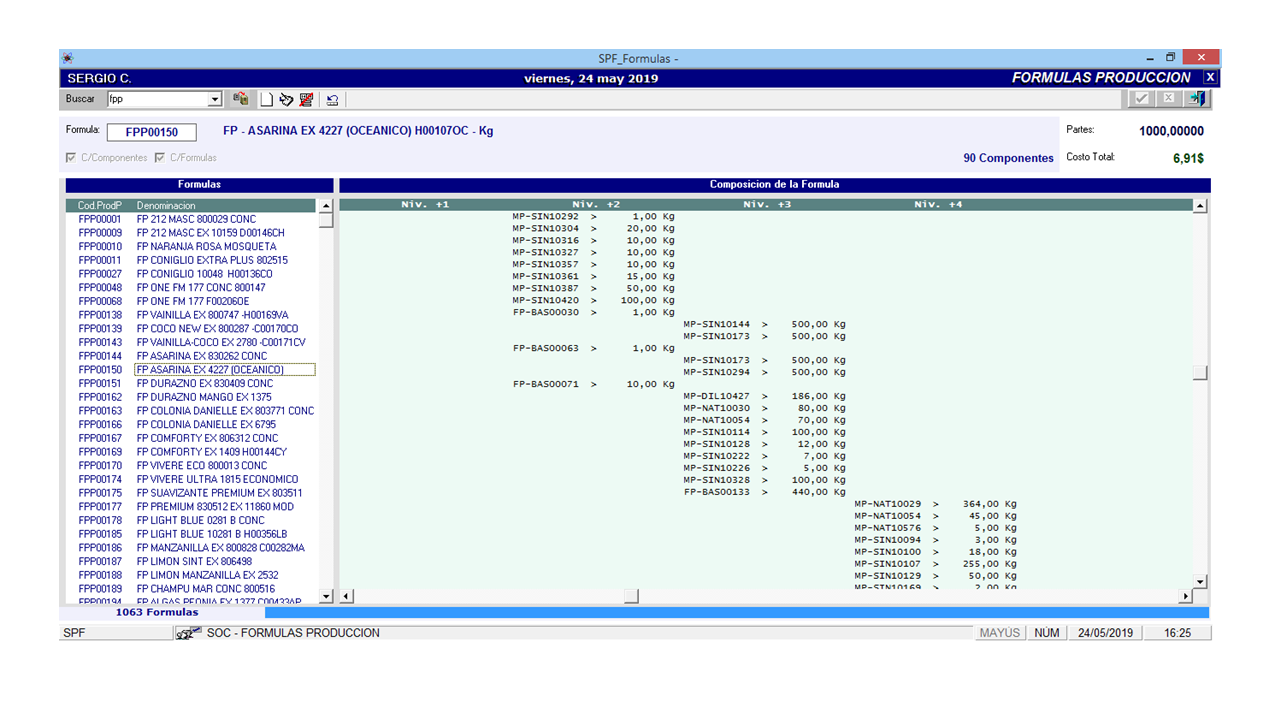Open the Buscar dropdown arrow
This screenshot has width=1280, height=720.
[x=214, y=99]
